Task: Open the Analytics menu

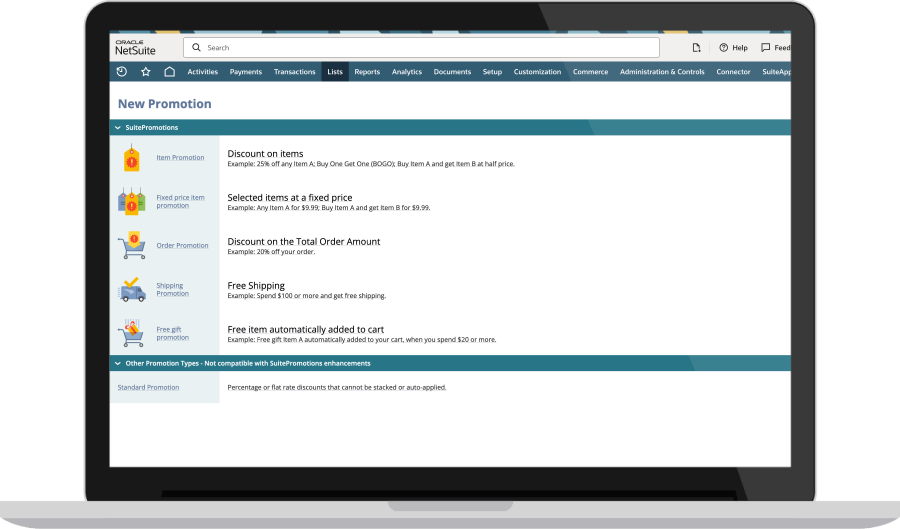Action: tap(407, 72)
